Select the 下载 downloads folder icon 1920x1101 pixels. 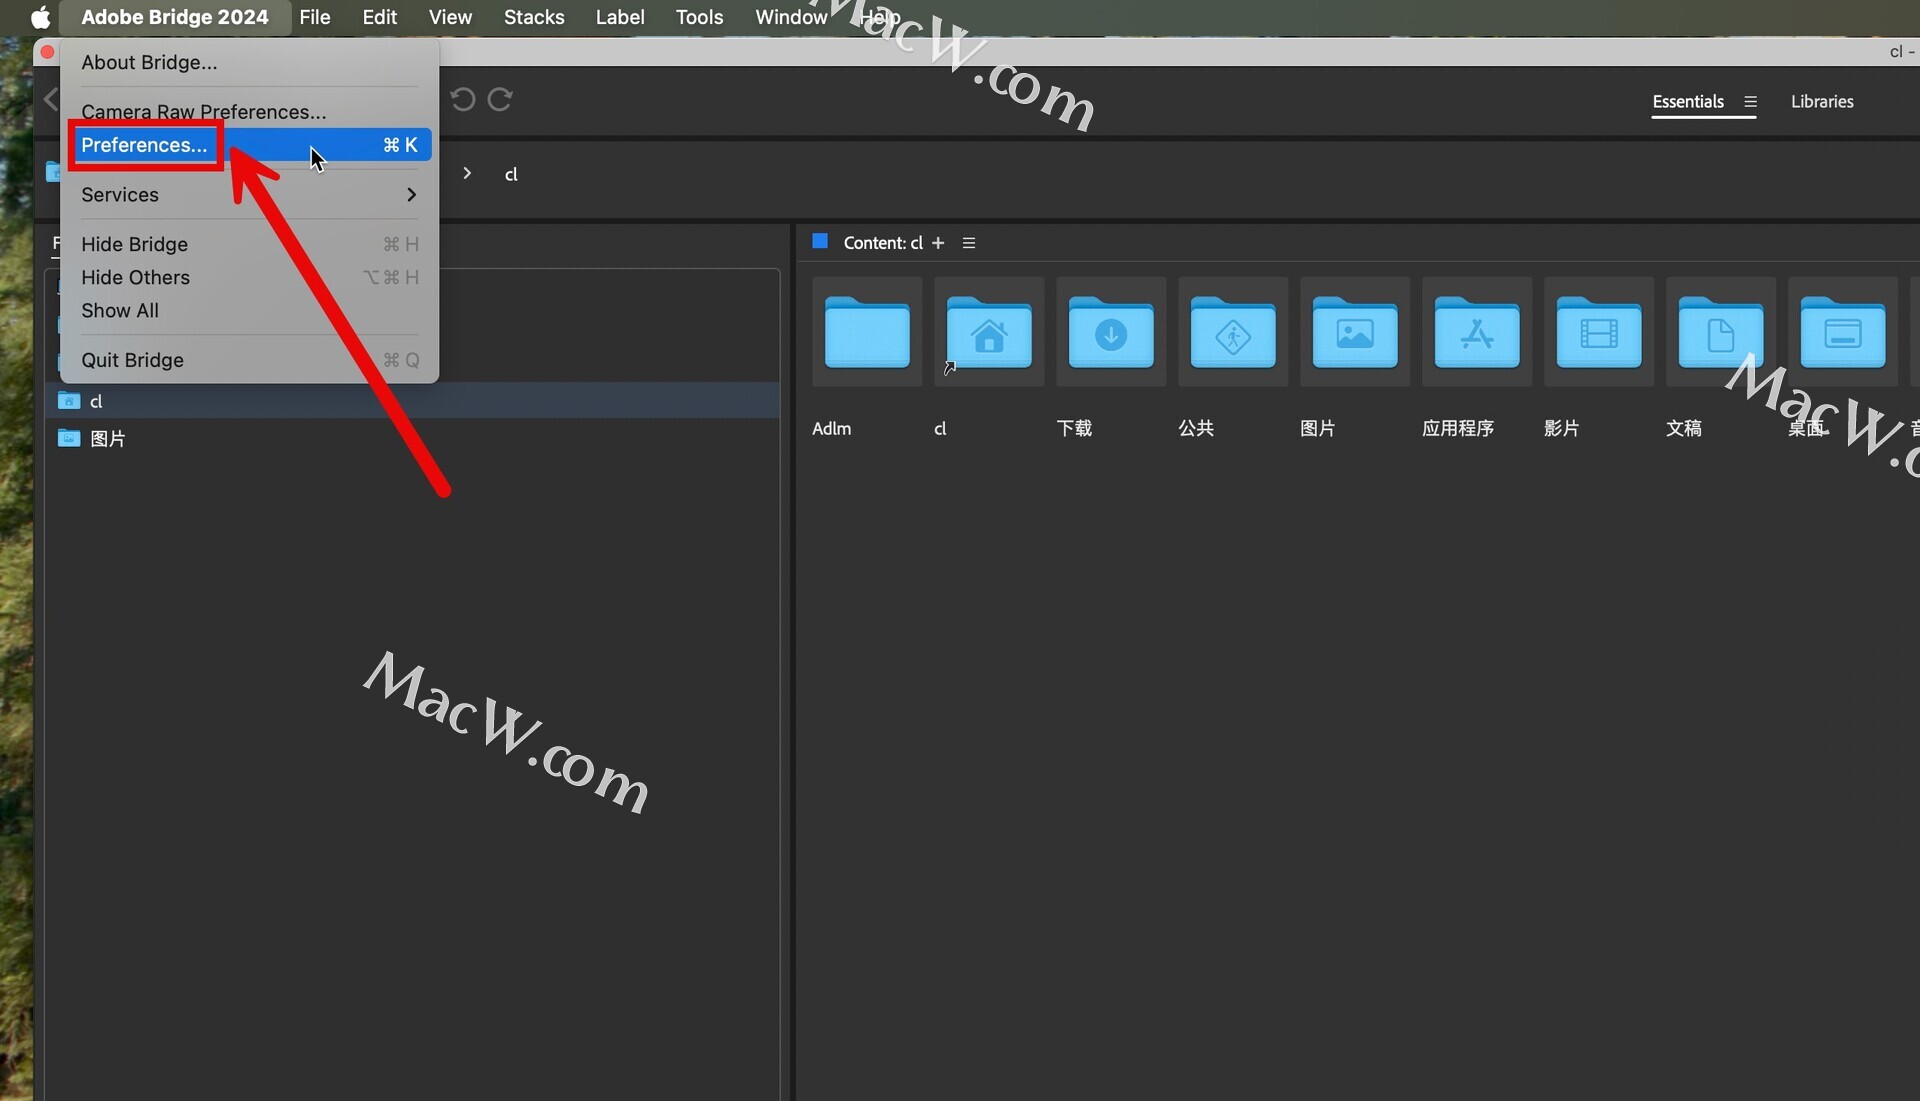[1111, 332]
